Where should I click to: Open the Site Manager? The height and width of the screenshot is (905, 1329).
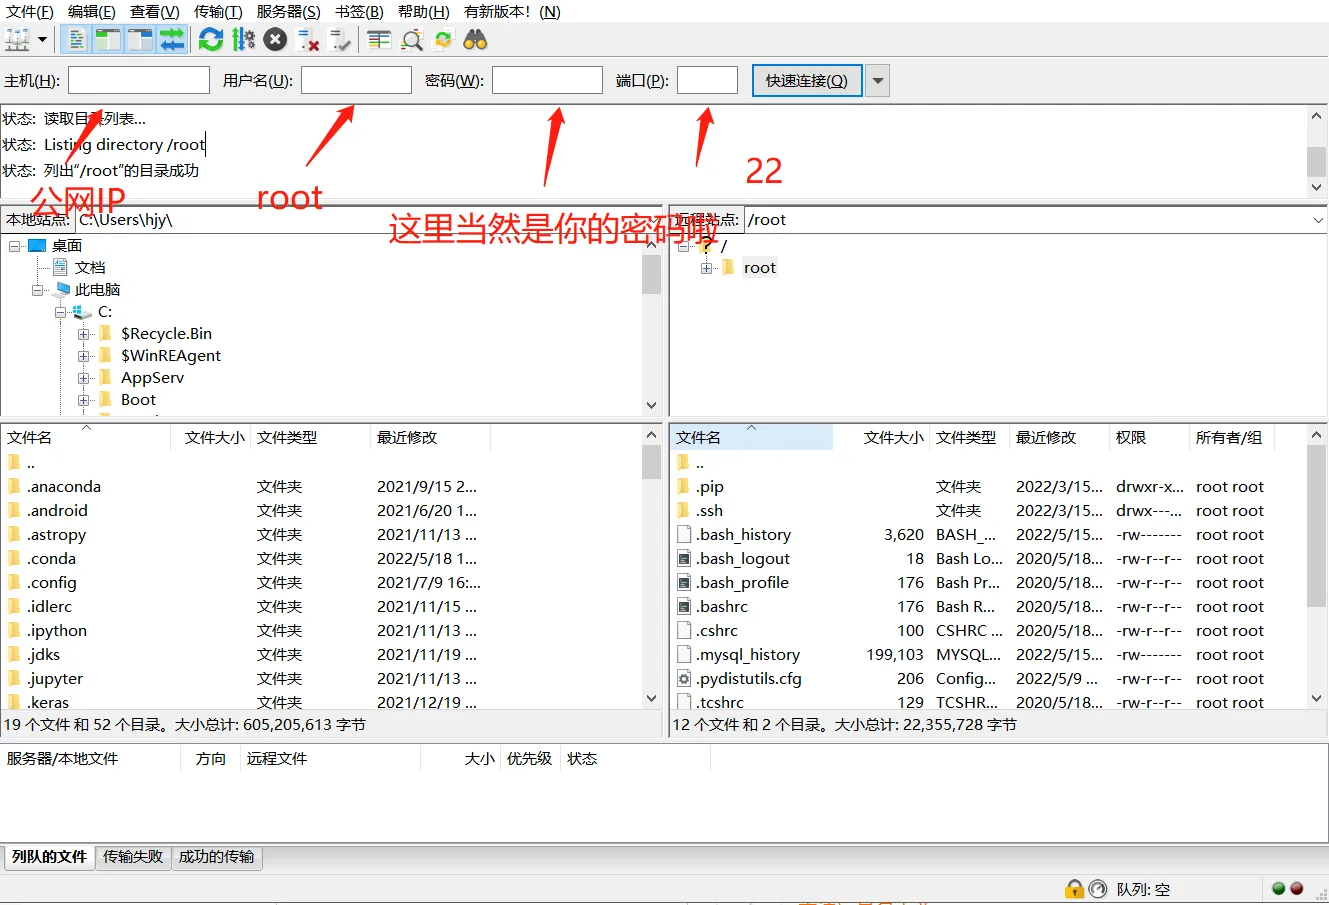(x=18, y=40)
